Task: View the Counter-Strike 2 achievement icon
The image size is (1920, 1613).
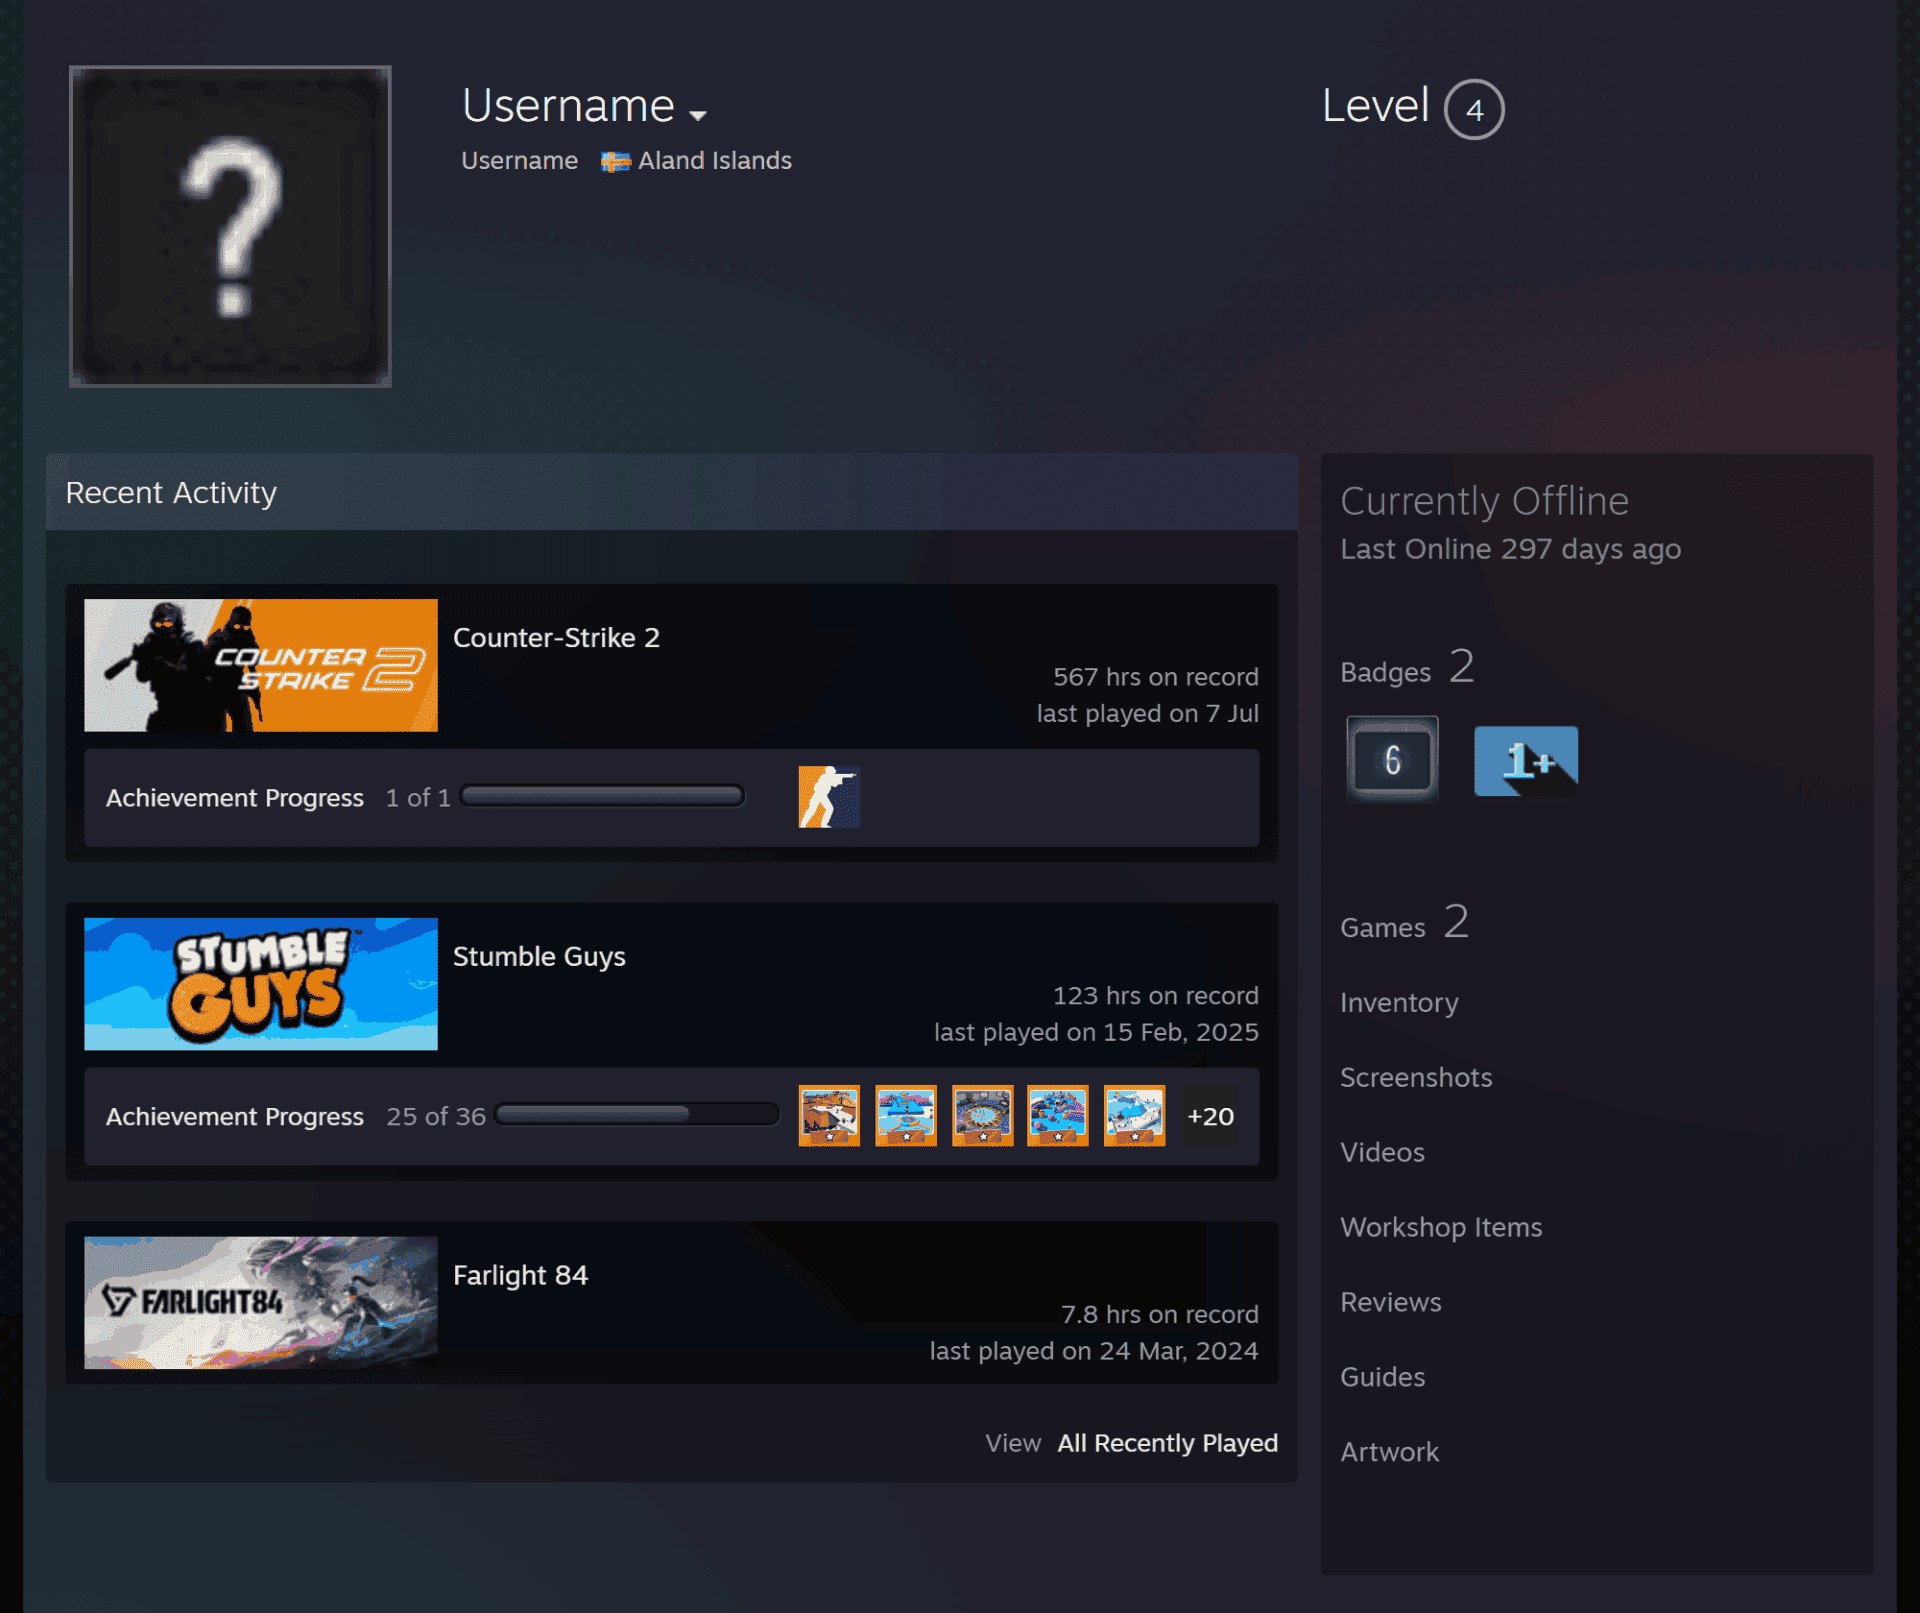Action: (829, 797)
